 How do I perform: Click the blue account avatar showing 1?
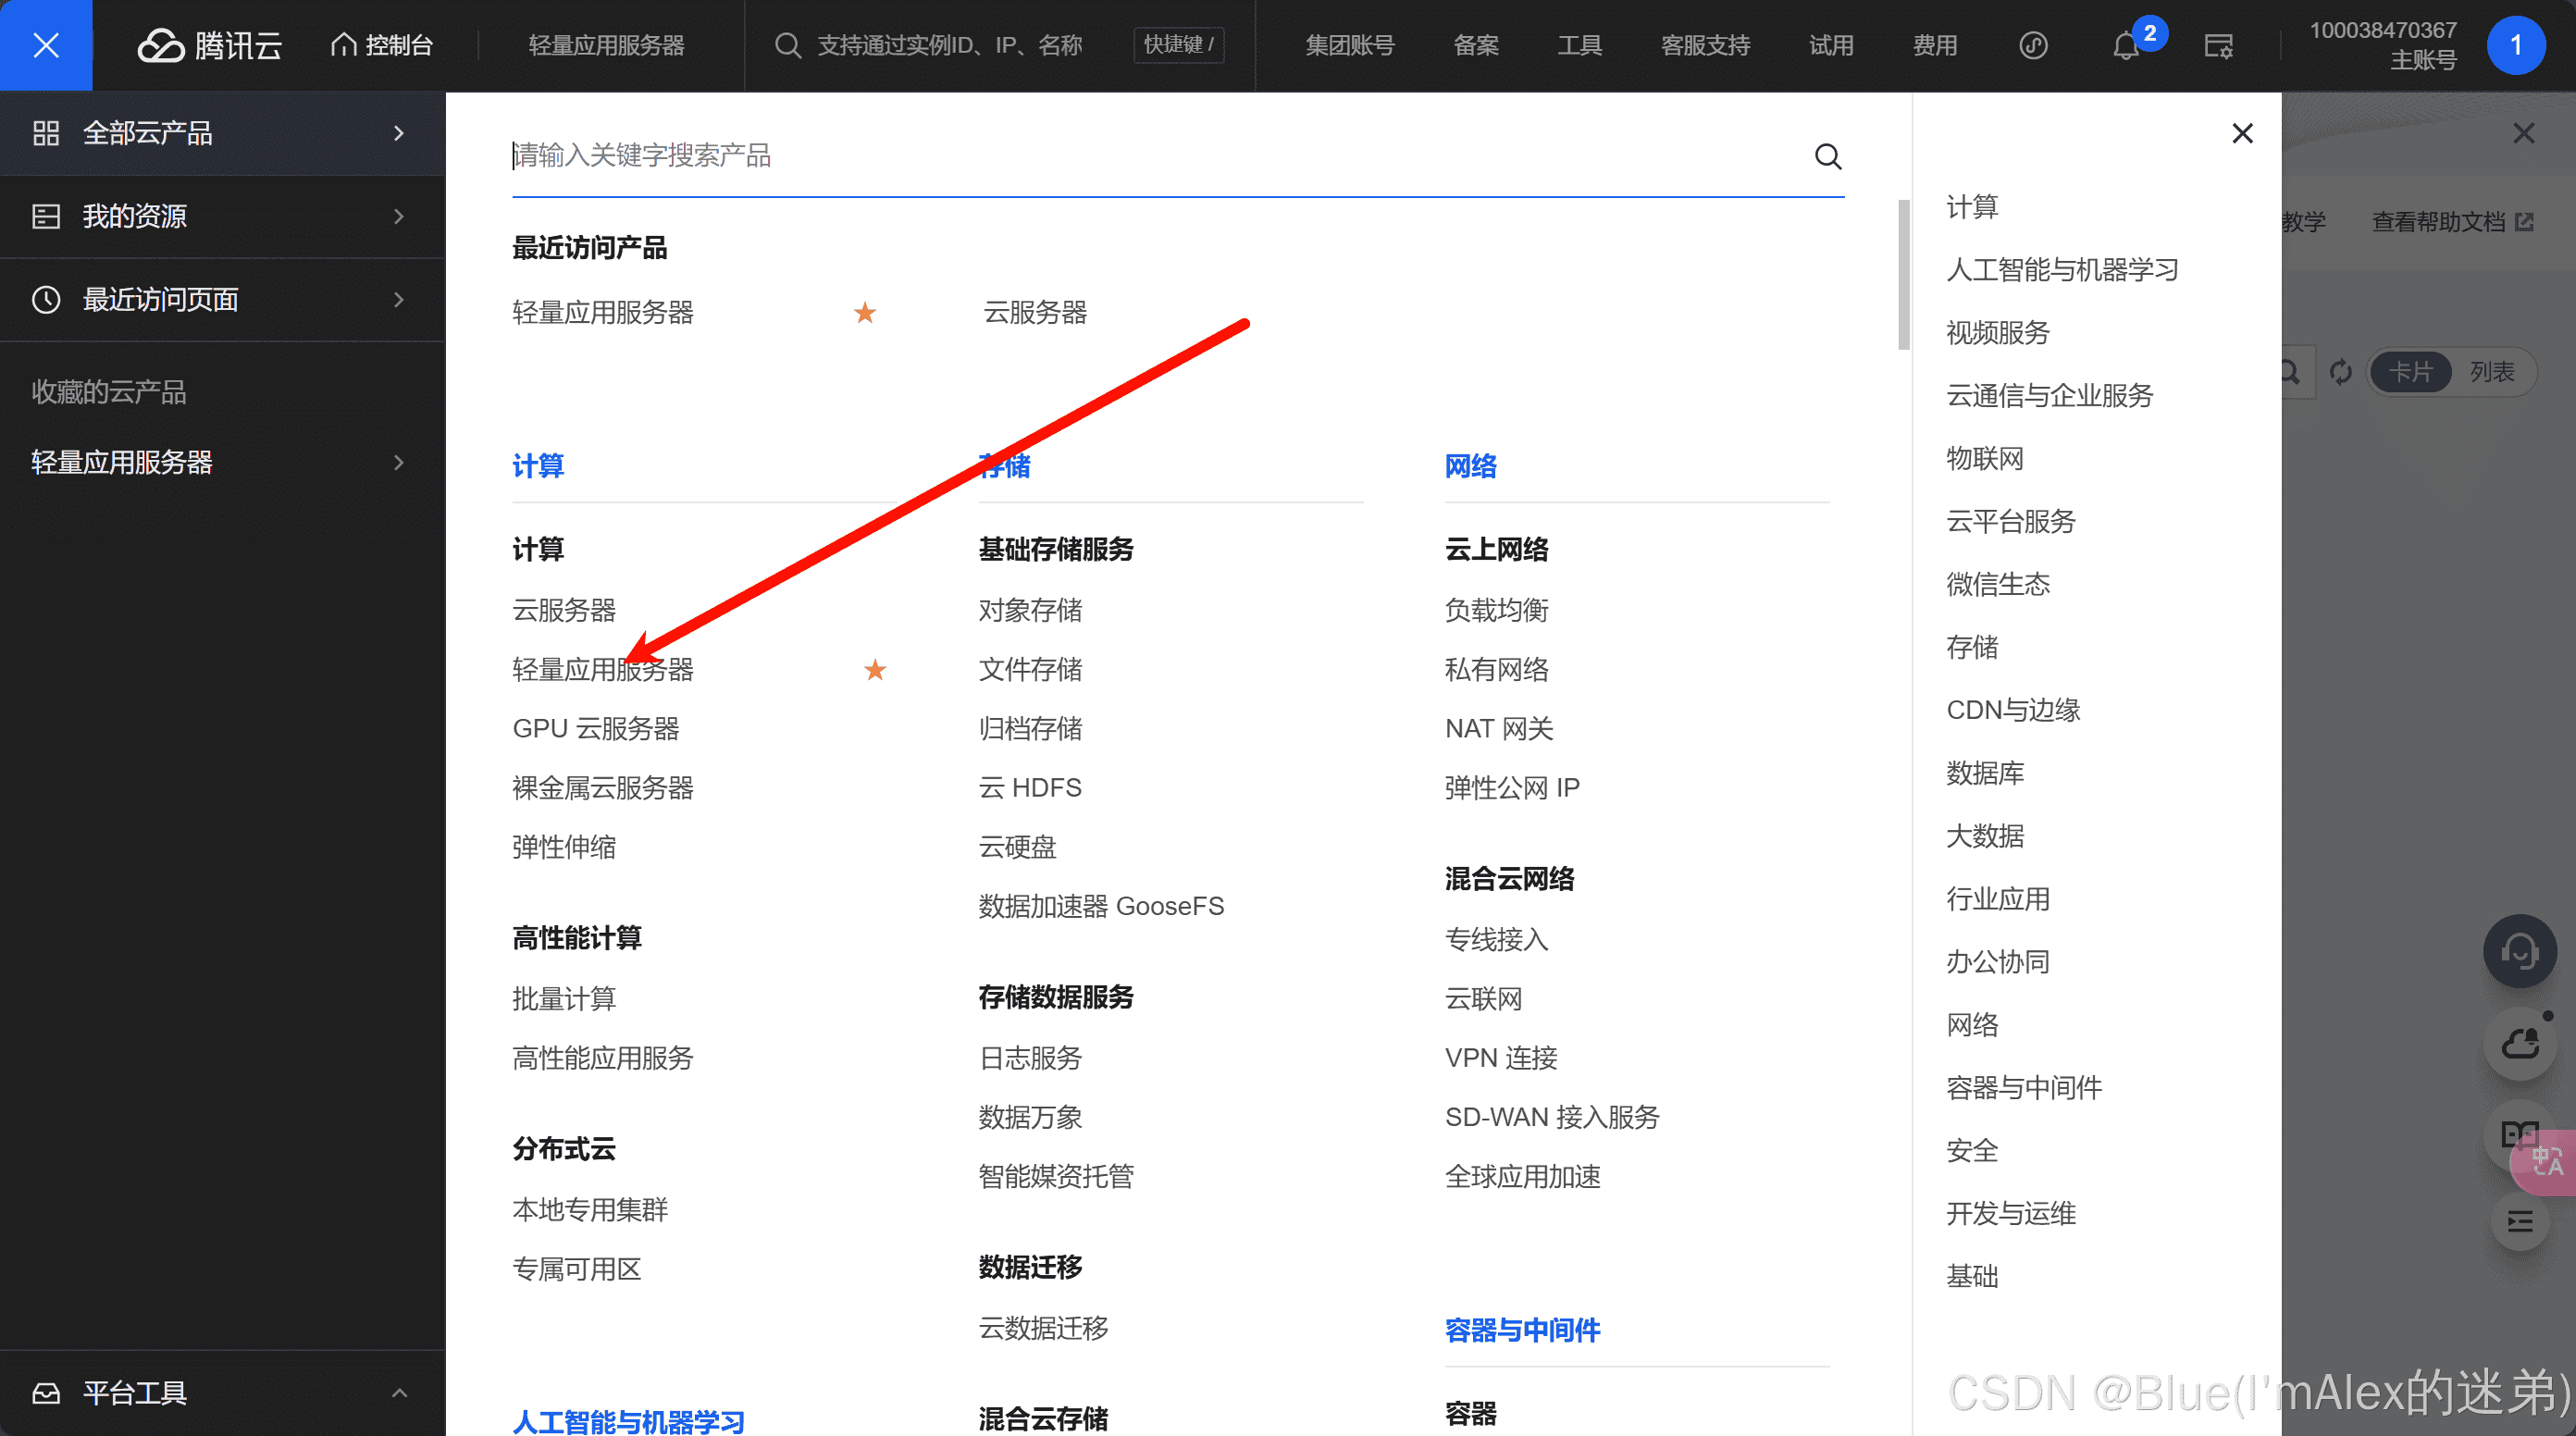pyautogui.click(x=2517, y=45)
